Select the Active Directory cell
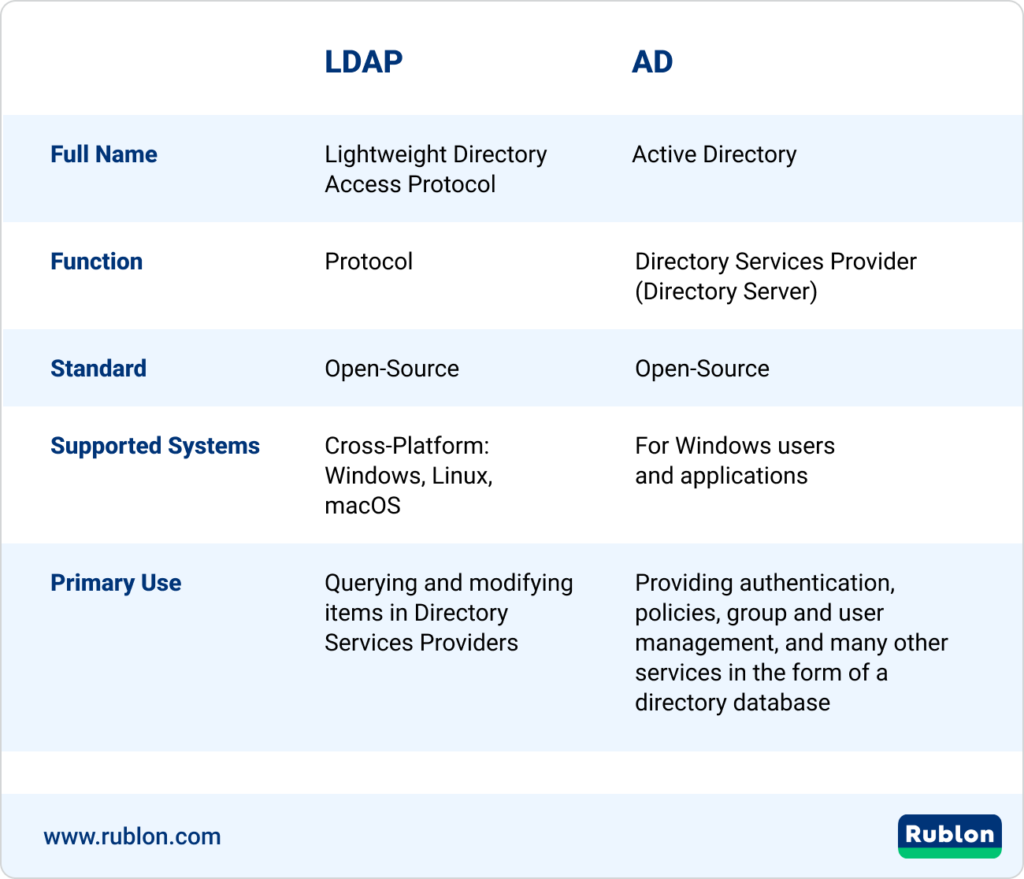Viewport: 1024px width, 879px height. (712, 154)
